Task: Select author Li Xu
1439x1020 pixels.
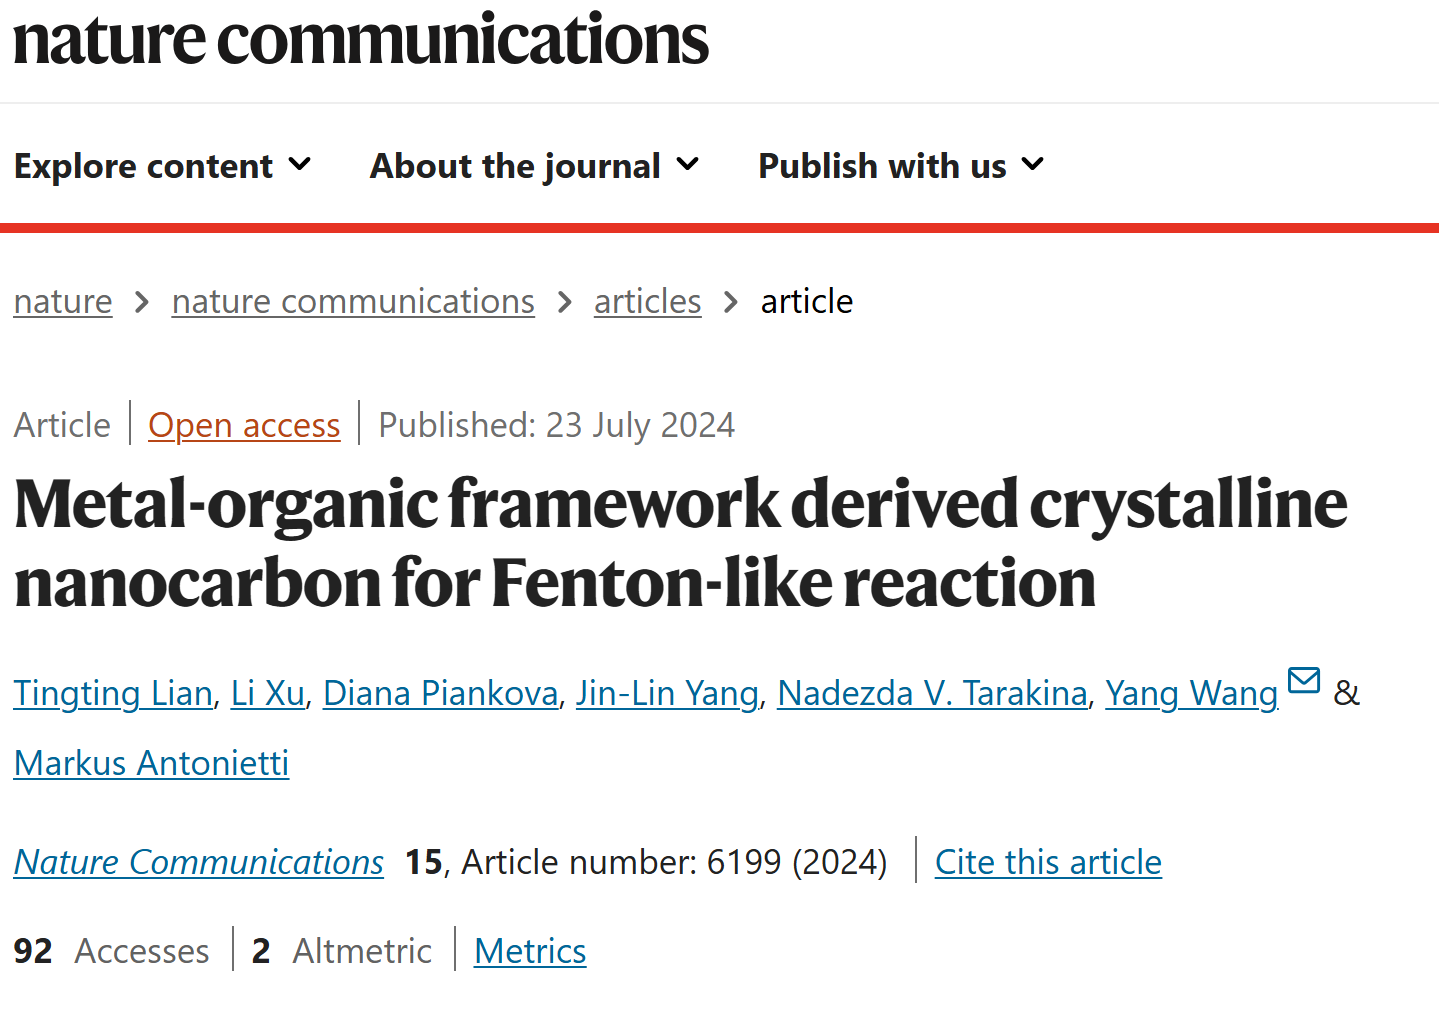Action: click(x=268, y=693)
